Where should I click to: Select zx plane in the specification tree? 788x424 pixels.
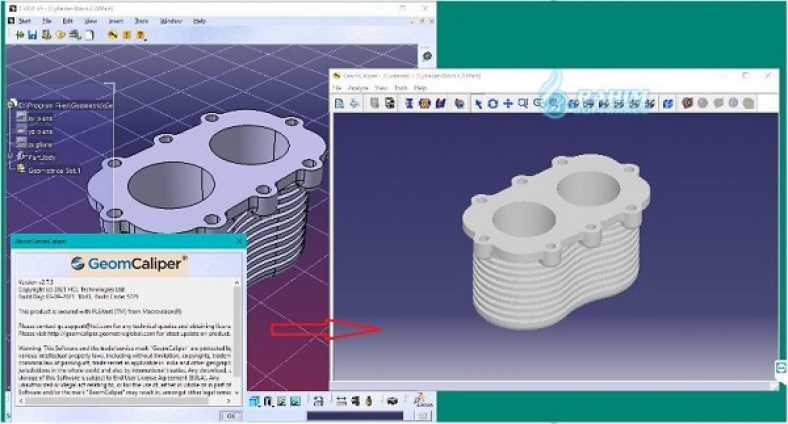(x=40, y=144)
